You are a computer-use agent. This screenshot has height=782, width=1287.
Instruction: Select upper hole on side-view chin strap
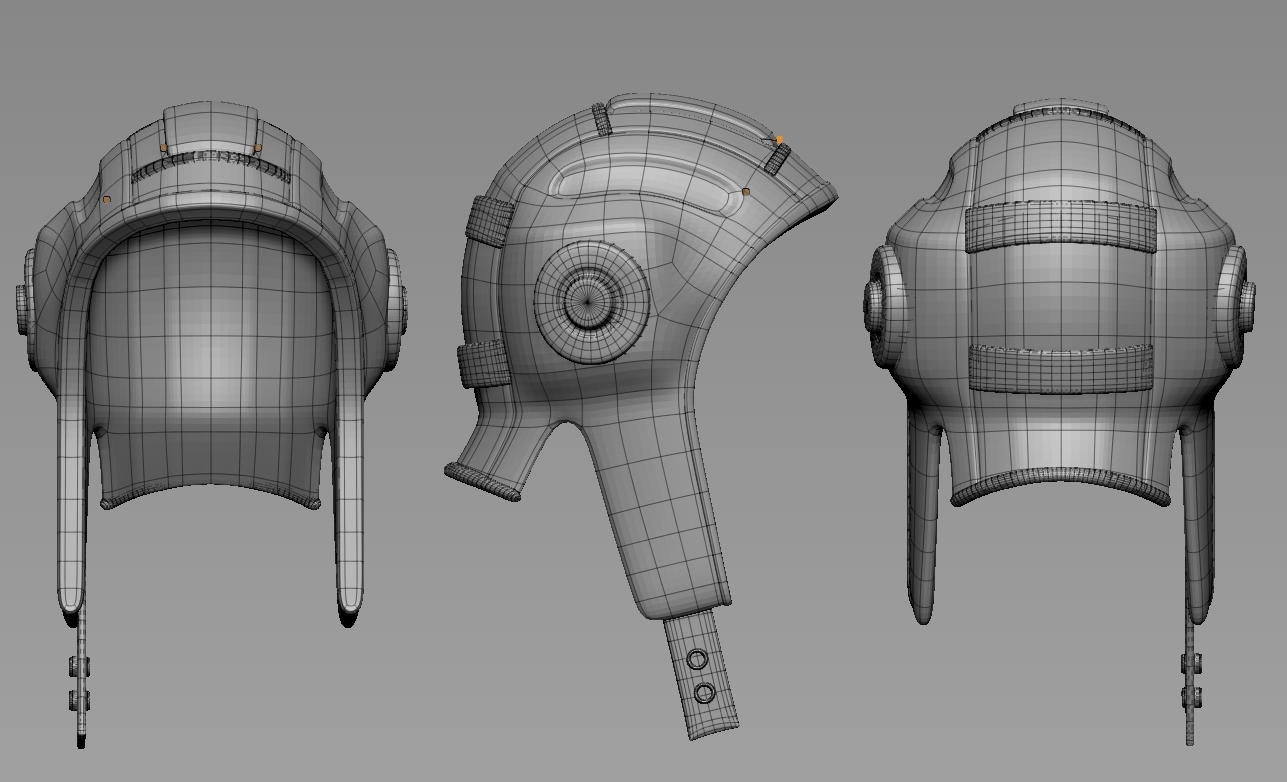coord(697,660)
